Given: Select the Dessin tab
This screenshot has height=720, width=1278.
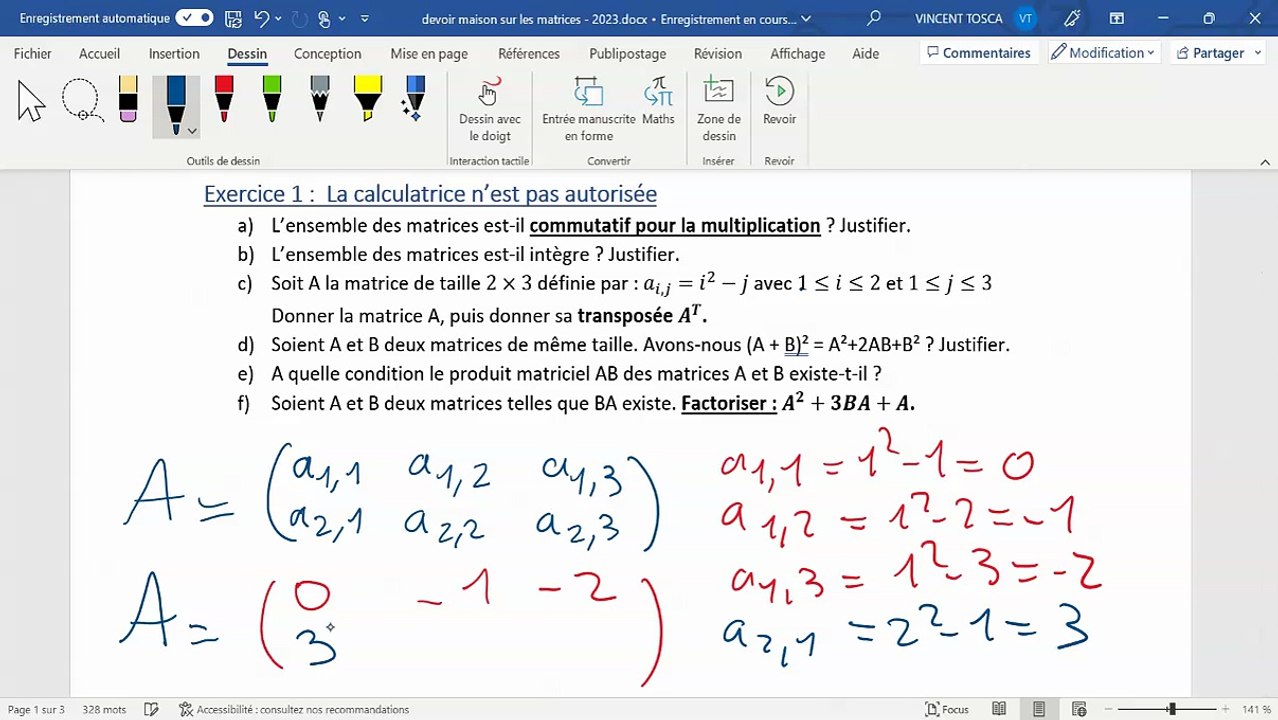Looking at the screenshot, I should [247, 54].
